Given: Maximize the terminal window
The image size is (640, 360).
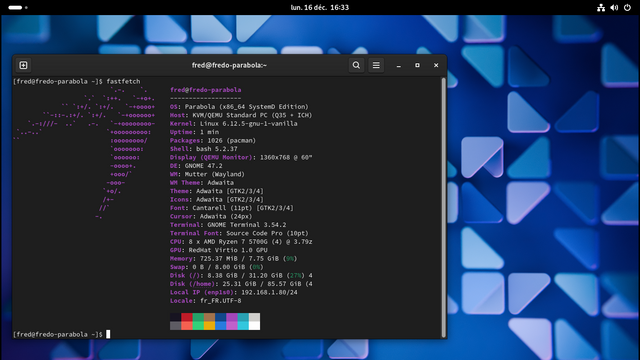Looking at the screenshot, I should point(417,65).
